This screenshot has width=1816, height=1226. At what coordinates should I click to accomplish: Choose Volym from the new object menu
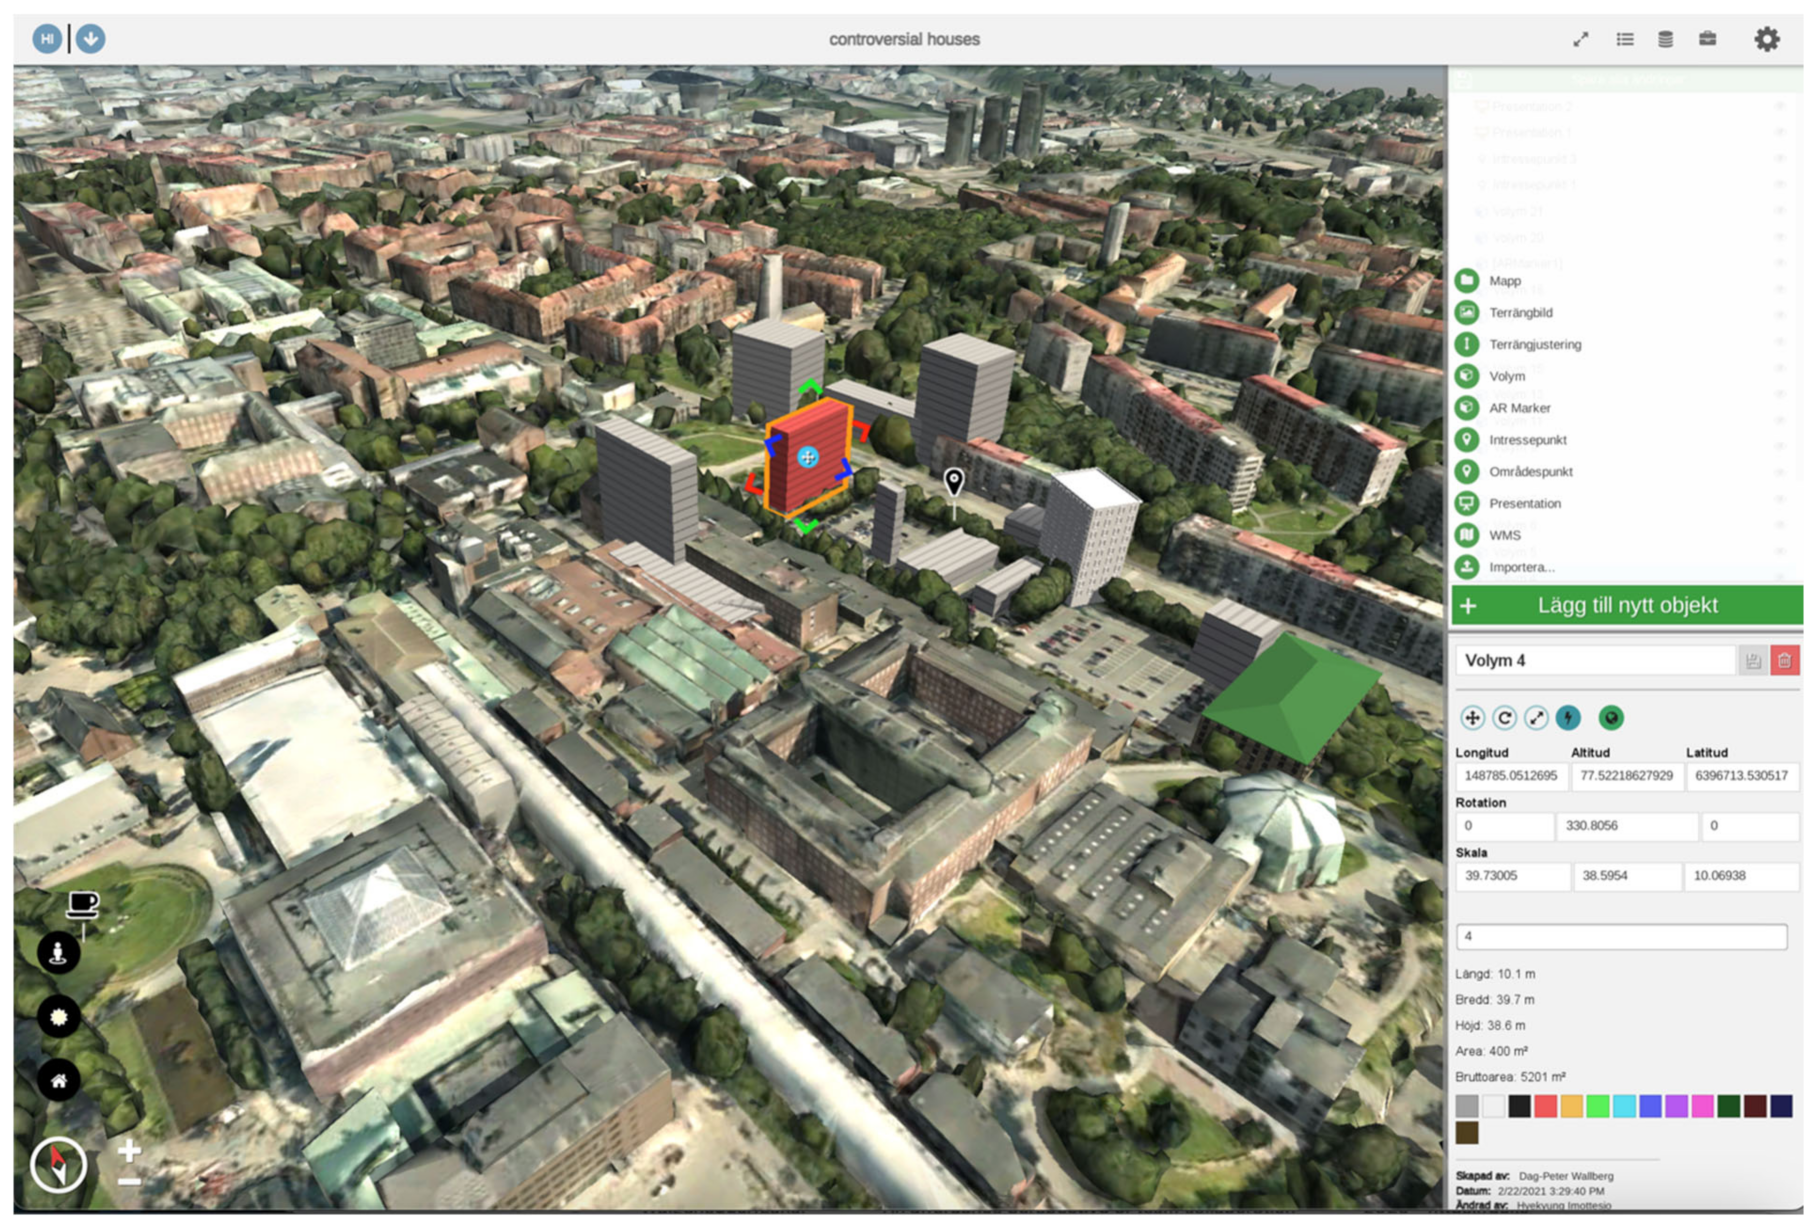point(1506,376)
